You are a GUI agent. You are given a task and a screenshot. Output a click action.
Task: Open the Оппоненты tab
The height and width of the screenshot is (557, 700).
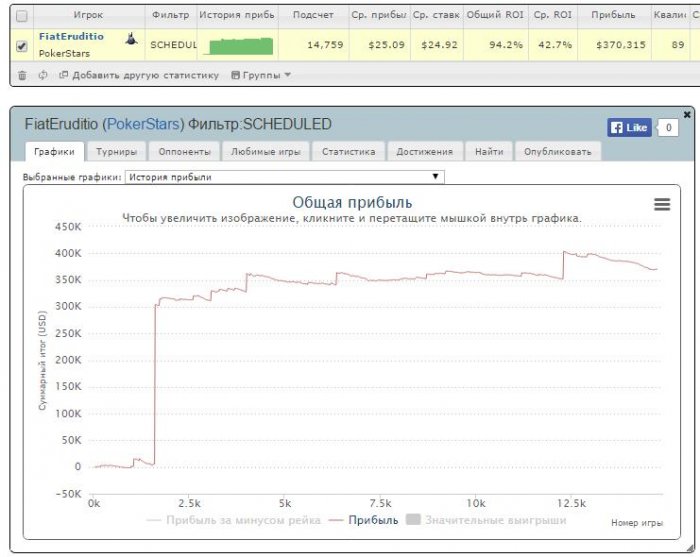coord(184,152)
